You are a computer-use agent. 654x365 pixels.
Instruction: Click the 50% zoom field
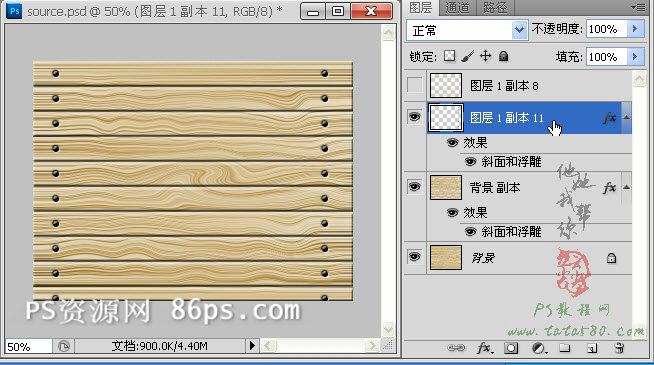[28, 346]
